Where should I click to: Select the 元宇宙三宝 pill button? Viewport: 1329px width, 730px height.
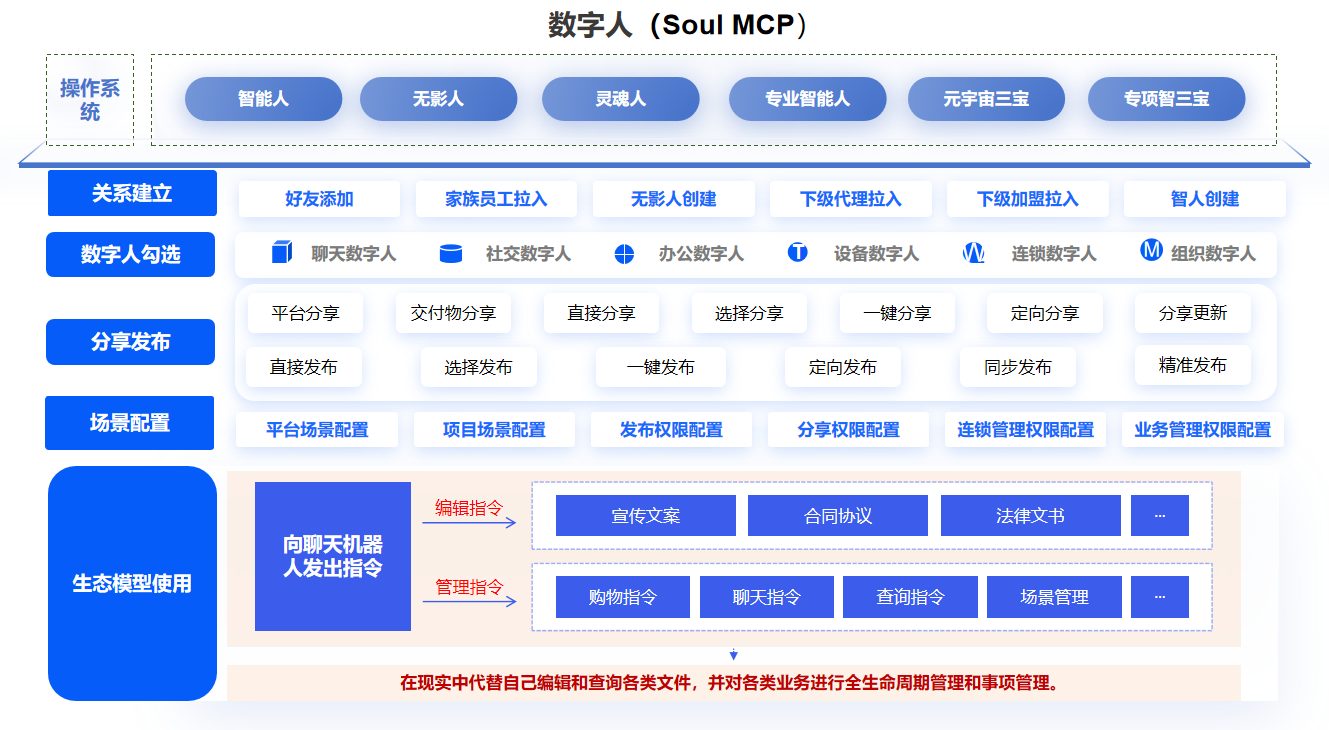click(x=987, y=99)
